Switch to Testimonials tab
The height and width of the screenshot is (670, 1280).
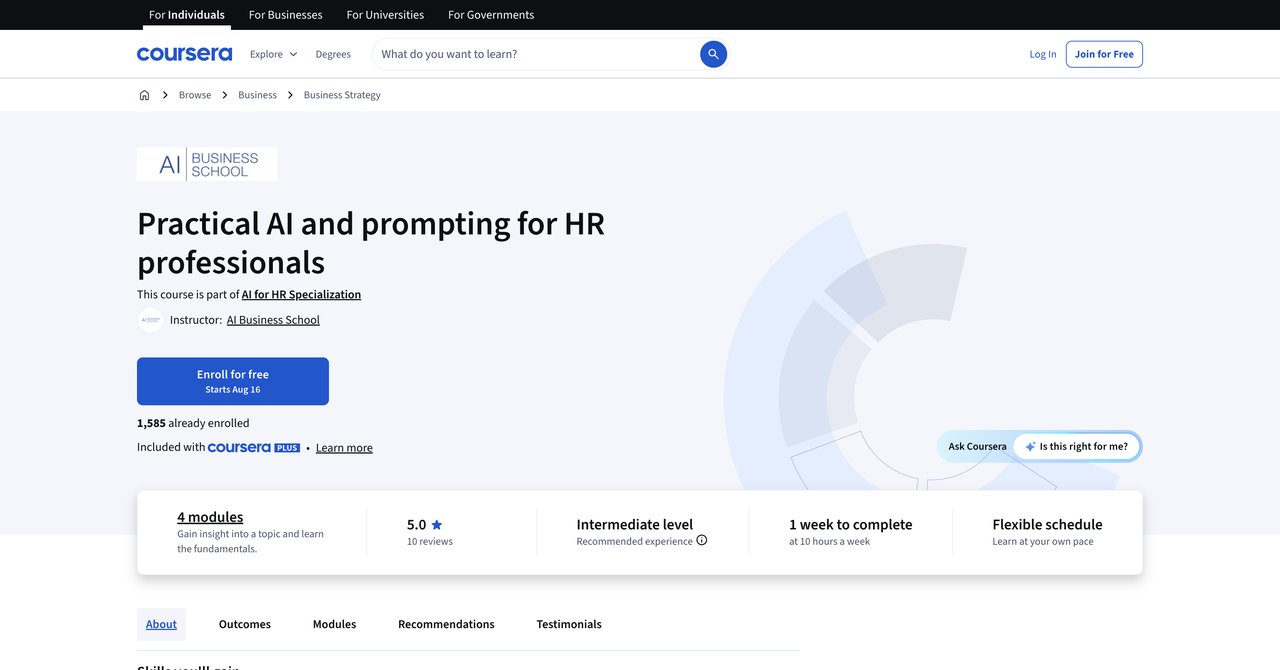click(569, 624)
